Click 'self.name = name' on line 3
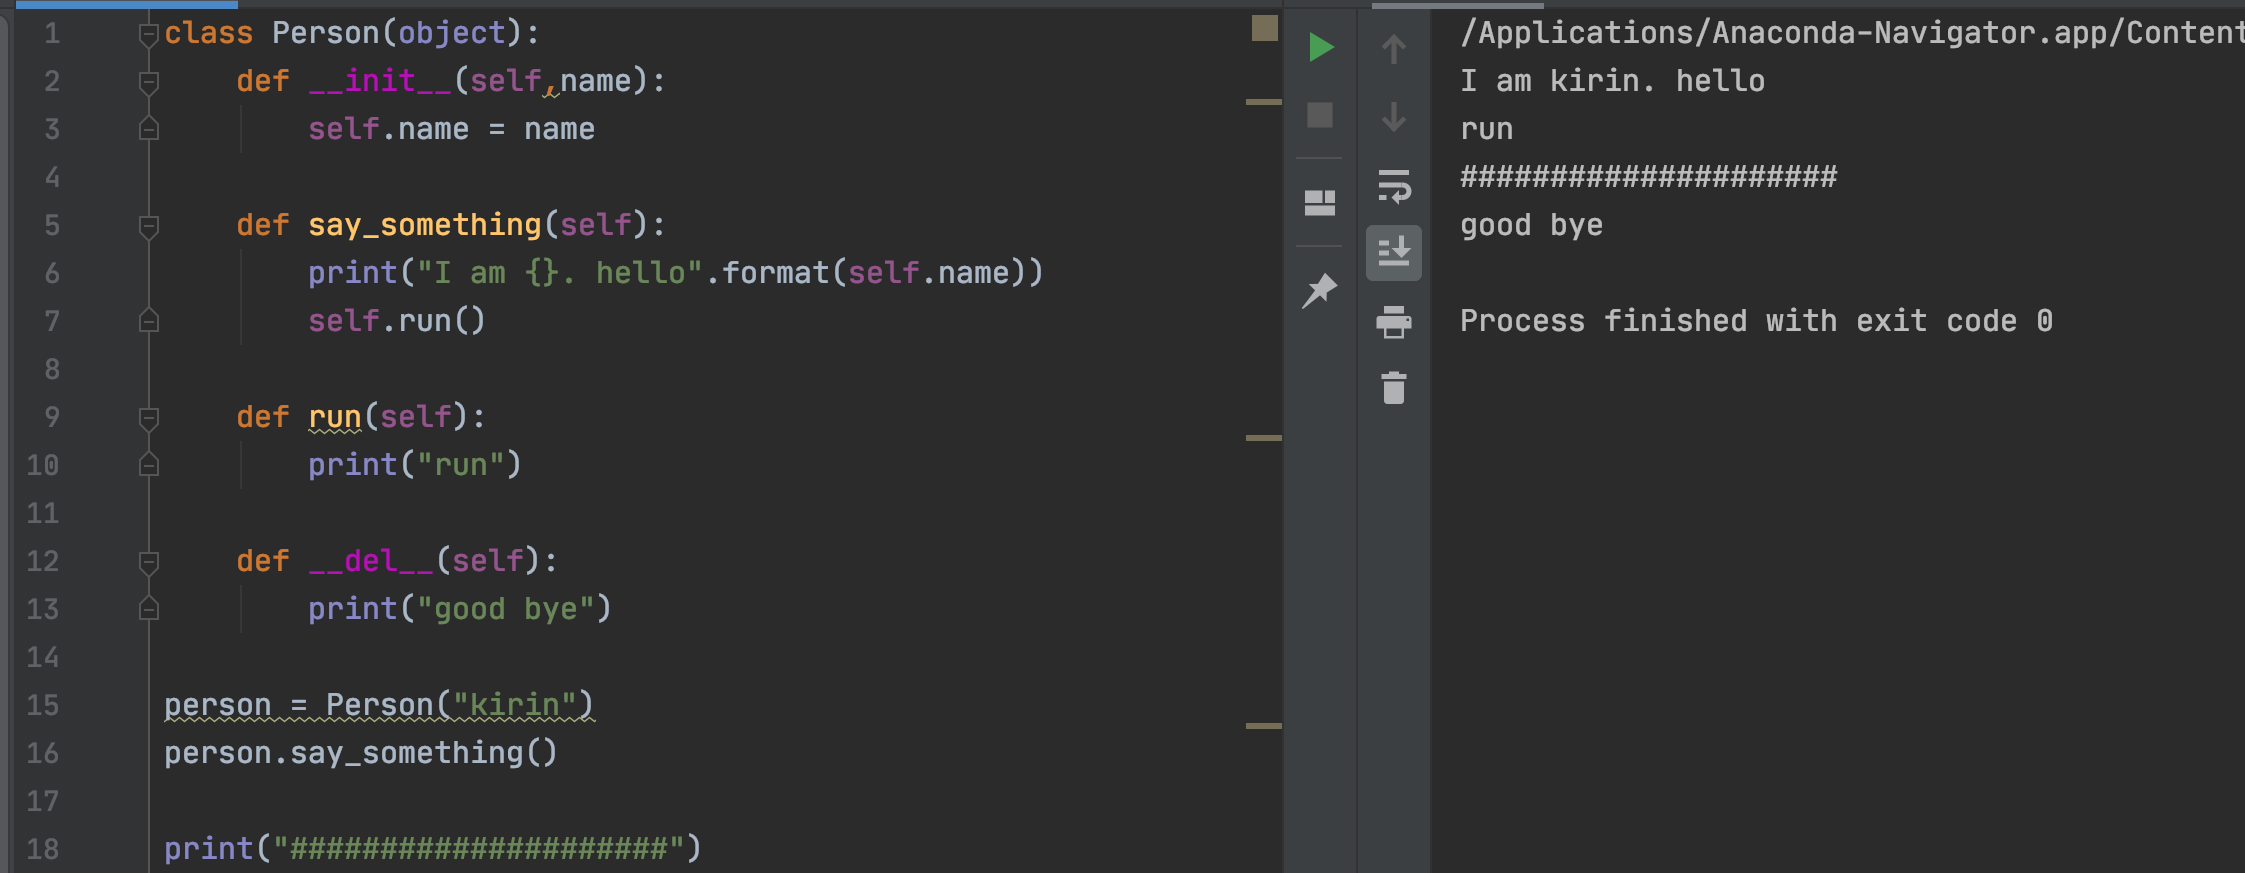Screen dimensions: 2245x873 click(451, 129)
